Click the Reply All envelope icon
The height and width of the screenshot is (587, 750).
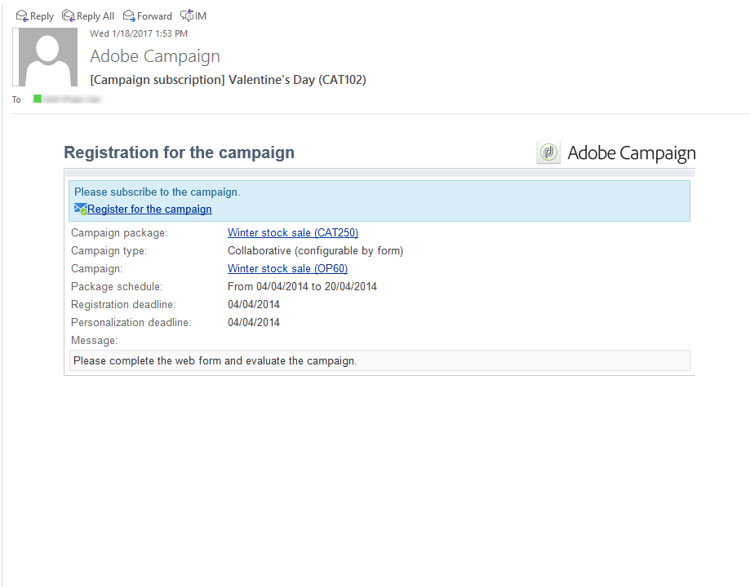(68, 16)
